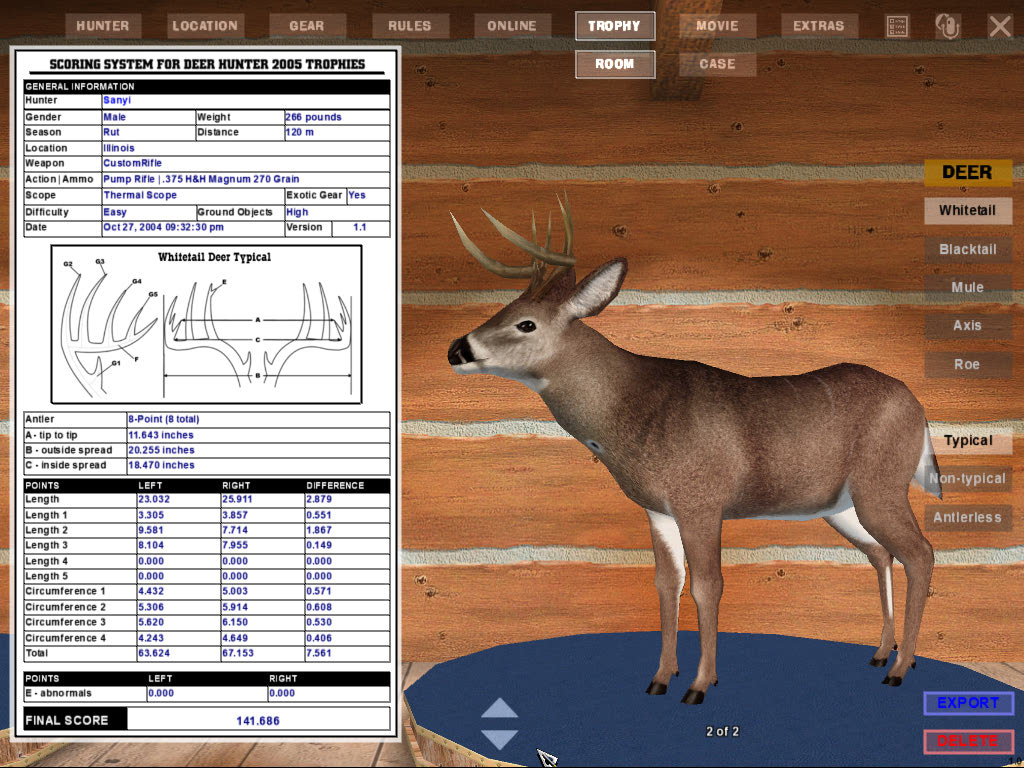Image resolution: width=1024 pixels, height=768 pixels.
Task: Click left Length value 23.032
Action: [154, 499]
